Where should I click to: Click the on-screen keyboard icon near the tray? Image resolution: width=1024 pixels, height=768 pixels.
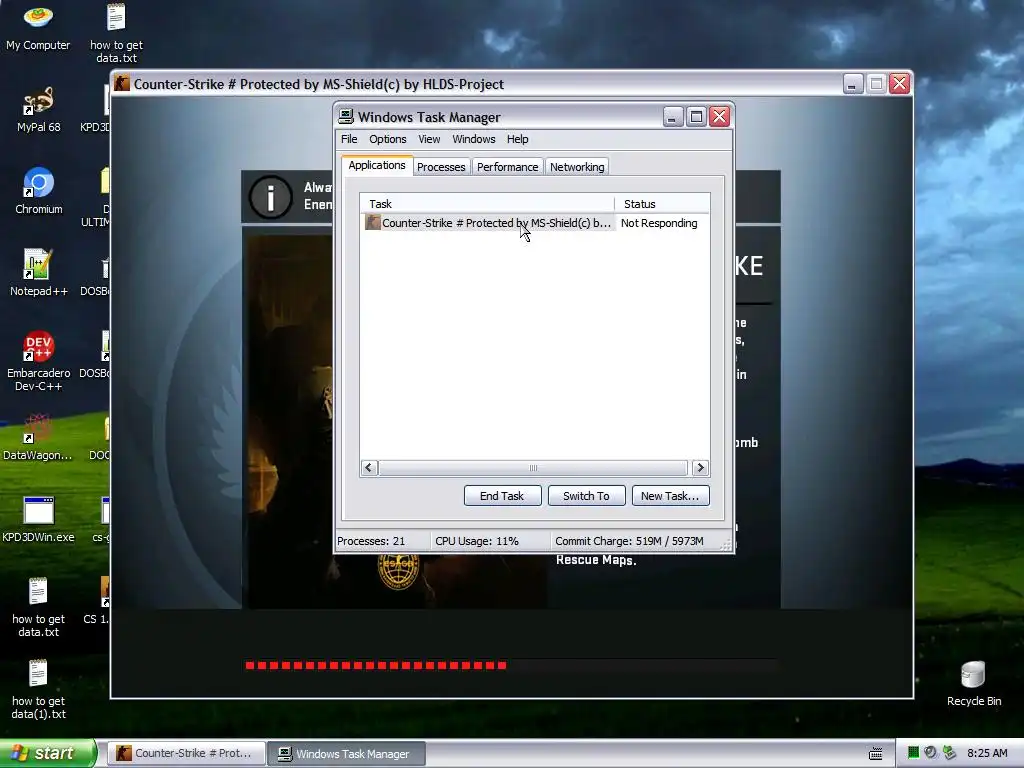click(x=876, y=754)
